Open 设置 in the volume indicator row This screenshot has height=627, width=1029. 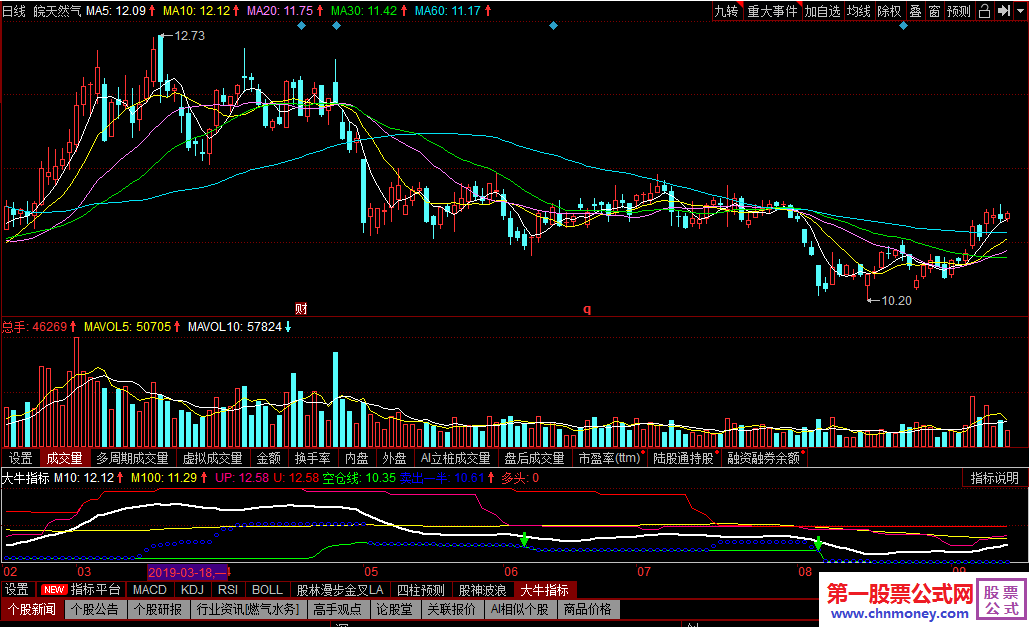[x=20, y=458]
